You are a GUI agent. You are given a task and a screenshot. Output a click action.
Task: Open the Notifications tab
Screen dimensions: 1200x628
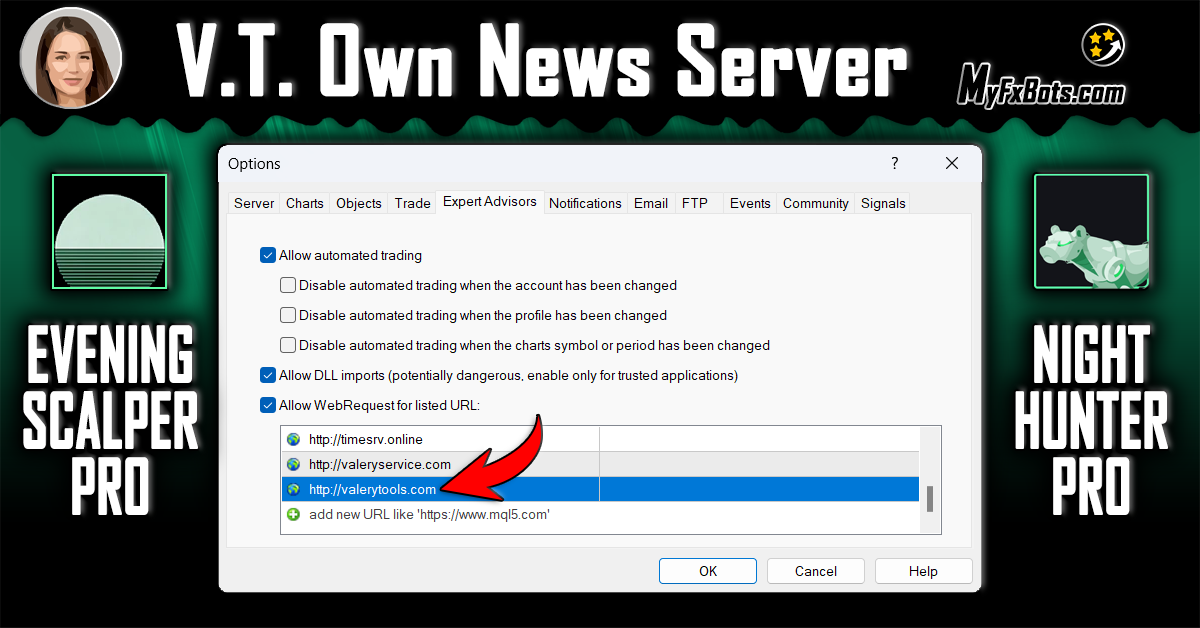coord(585,203)
